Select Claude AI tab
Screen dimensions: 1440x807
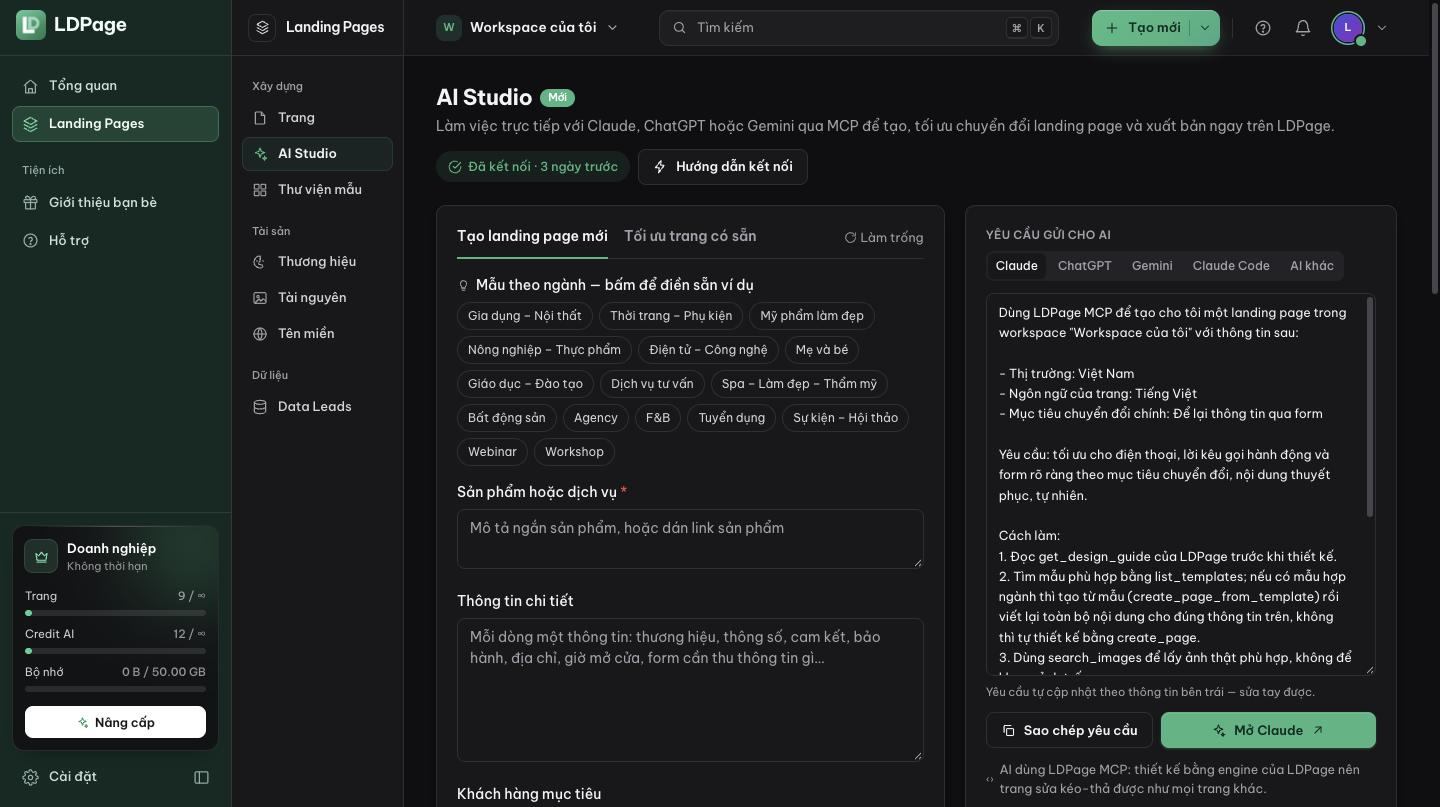1016,266
